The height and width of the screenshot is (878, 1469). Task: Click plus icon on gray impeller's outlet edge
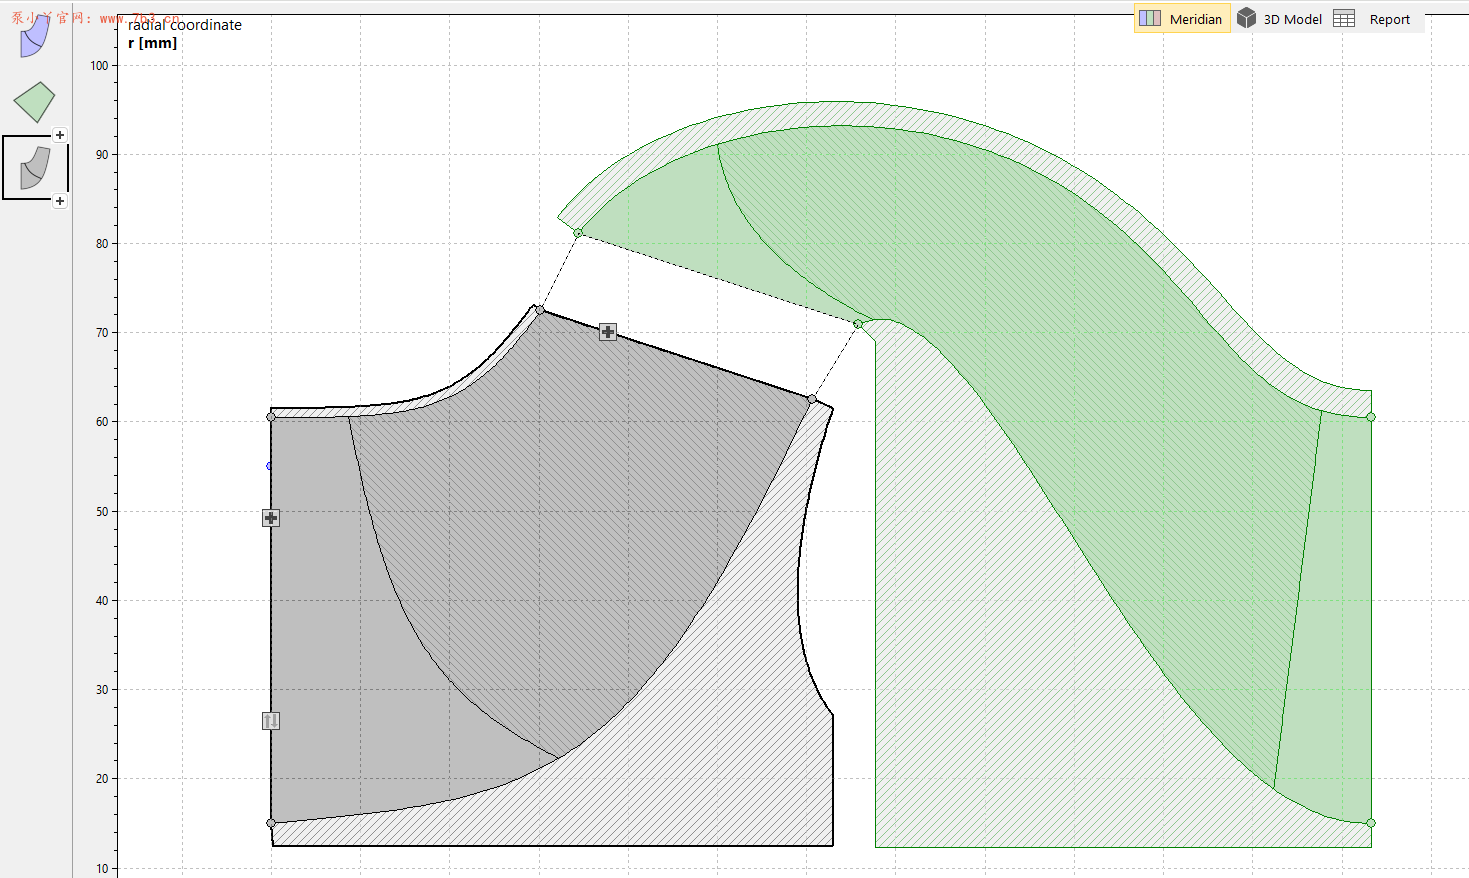point(608,332)
